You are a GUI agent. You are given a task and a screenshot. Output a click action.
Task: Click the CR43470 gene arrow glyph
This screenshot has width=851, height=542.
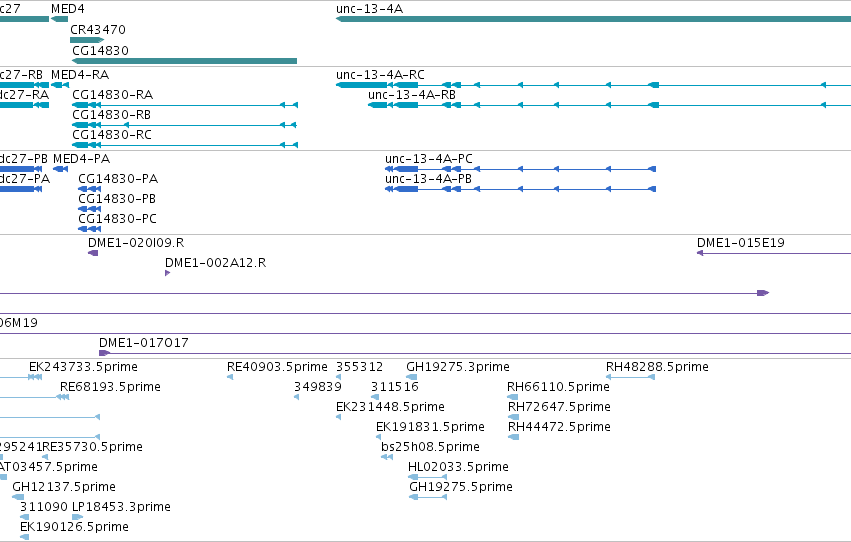(x=87, y=40)
